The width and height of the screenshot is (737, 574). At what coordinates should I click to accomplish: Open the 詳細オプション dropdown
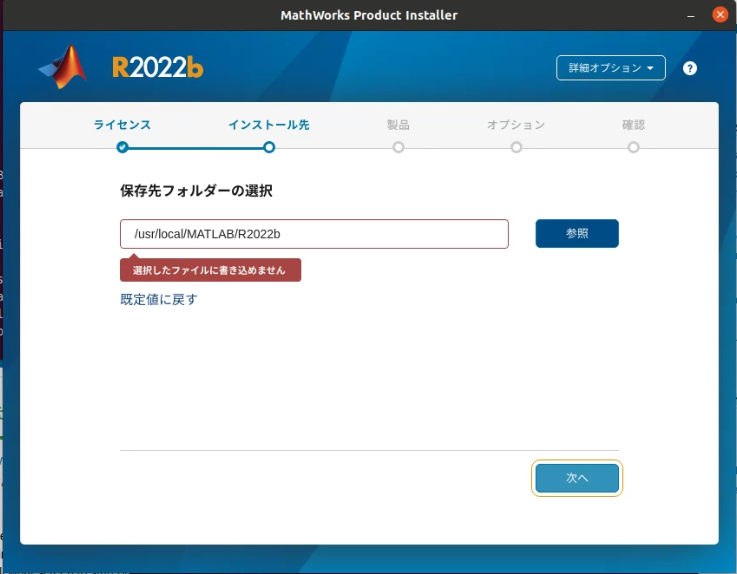pos(611,68)
